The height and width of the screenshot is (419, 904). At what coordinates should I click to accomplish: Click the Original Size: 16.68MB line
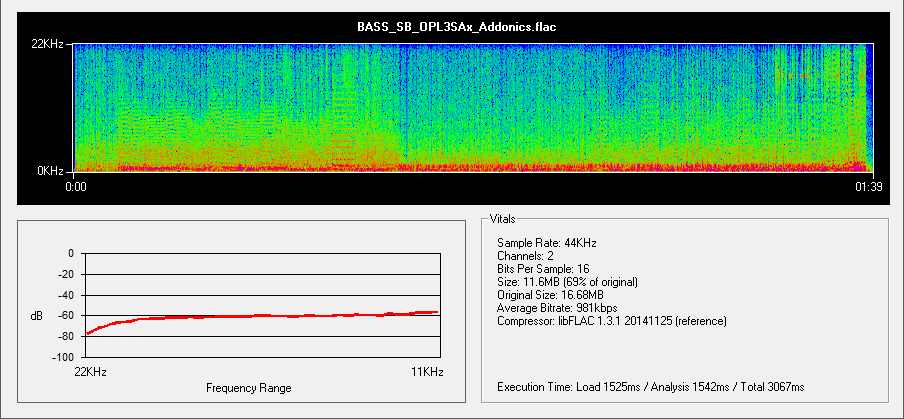(x=550, y=295)
